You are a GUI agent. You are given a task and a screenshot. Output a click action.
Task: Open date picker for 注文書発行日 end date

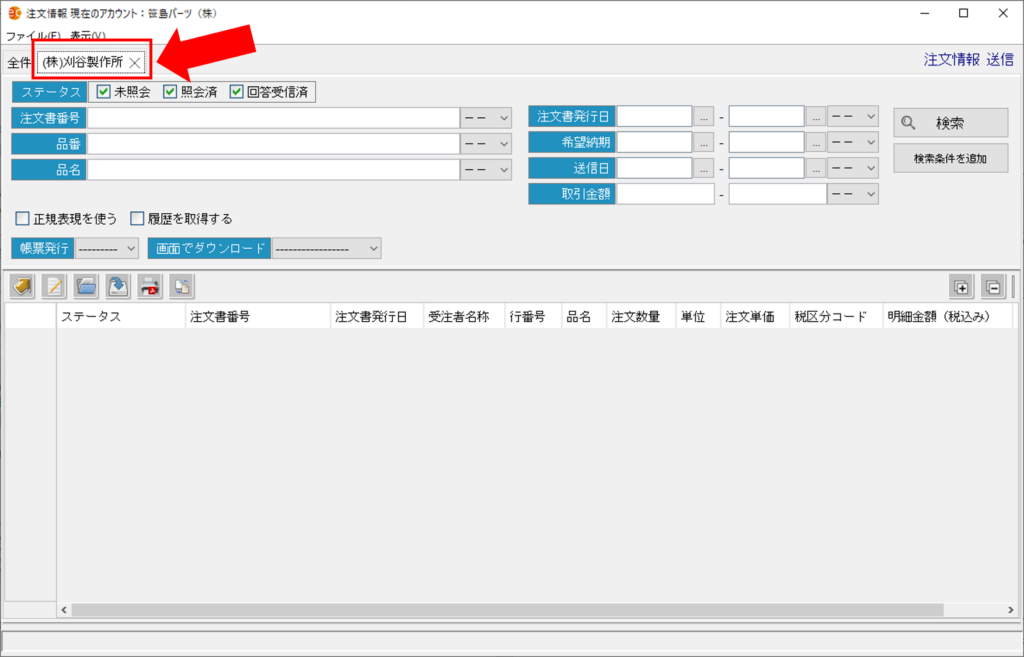pyautogui.click(x=816, y=117)
